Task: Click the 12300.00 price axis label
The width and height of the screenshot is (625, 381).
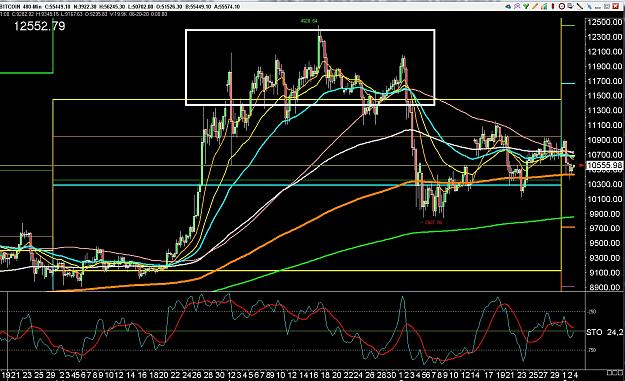Action: coord(605,37)
